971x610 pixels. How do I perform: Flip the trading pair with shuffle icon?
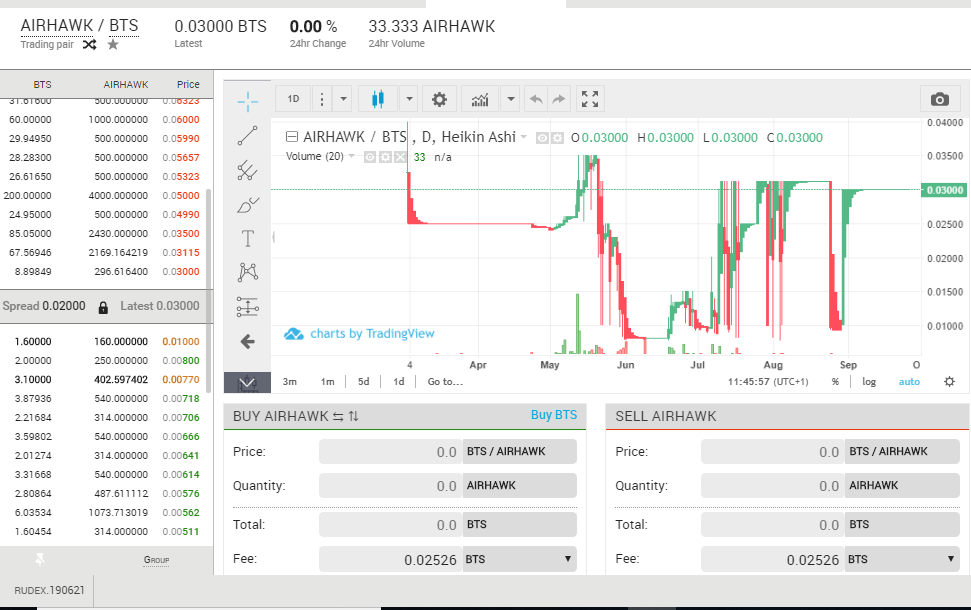point(90,45)
